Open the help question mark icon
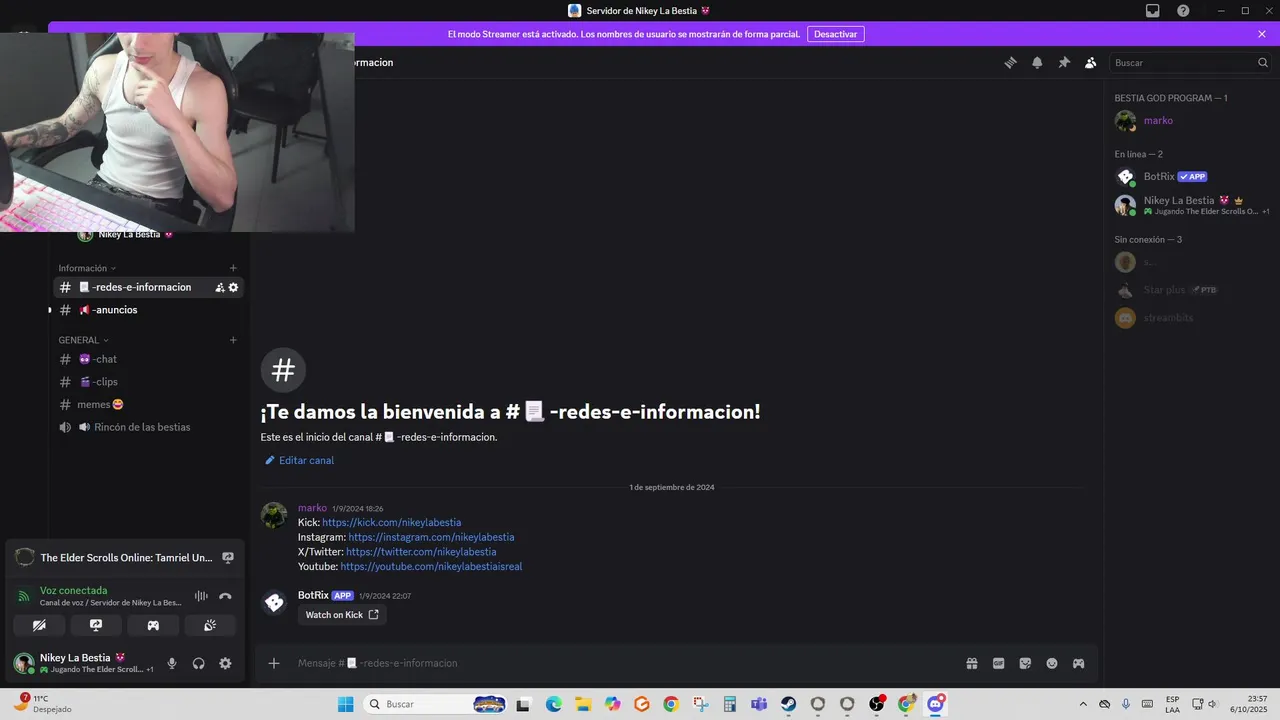The width and height of the screenshot is (1280, 720). pyautogui.click(x=1183, y=10)
